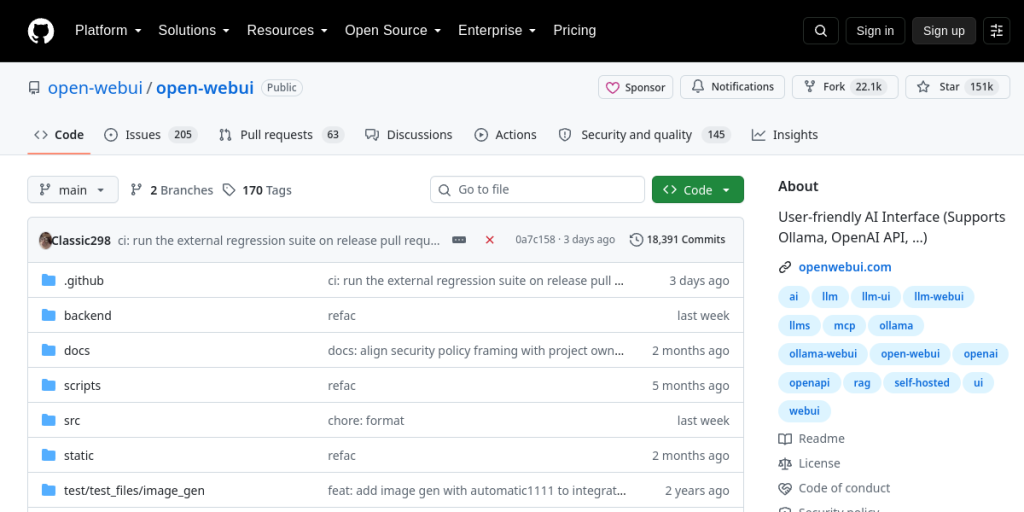Image resolution: width=1024 pixels, height=512 pixels.
Task: Click the mcp topic tag
Action: tap(844, 325)
